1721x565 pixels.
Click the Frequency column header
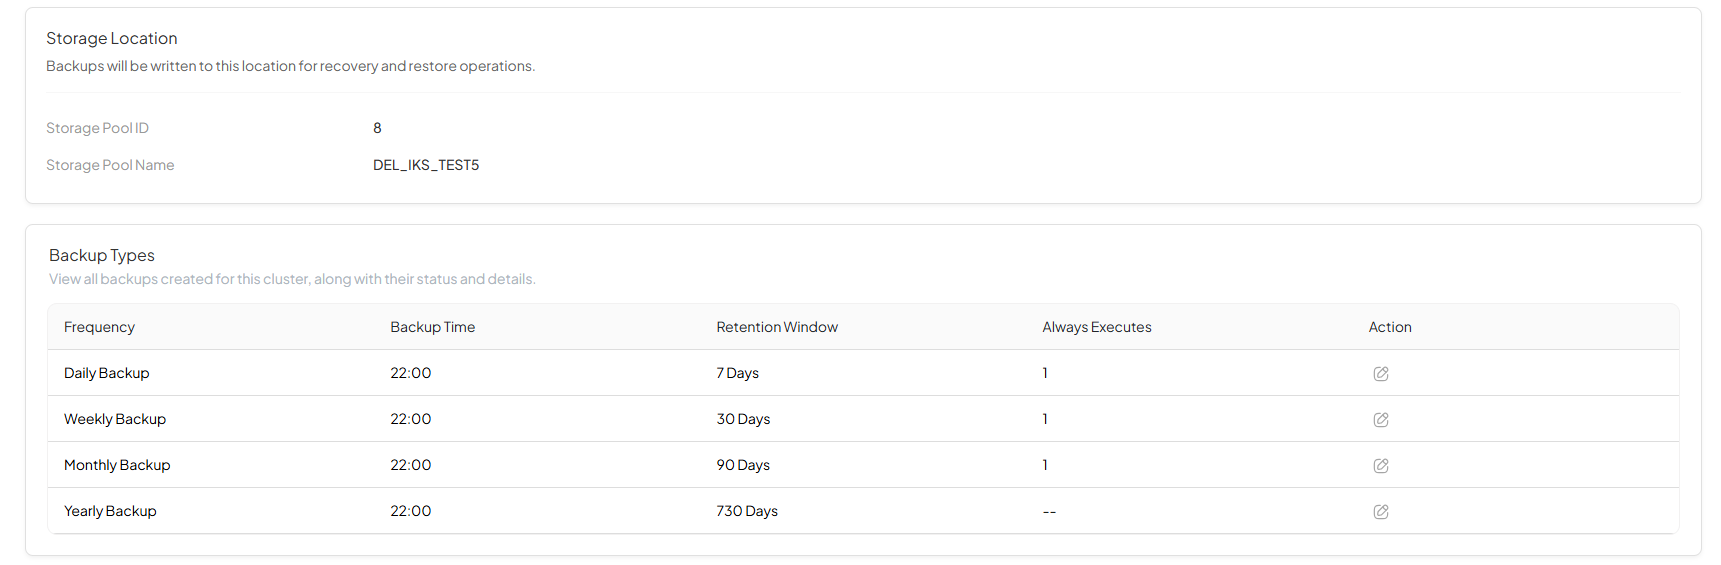[99, 327]
